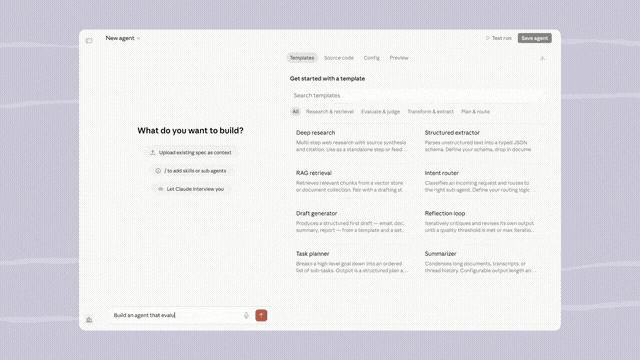Choose the Draft generator template
The image size is (640, 360).
pyautogui.click(x=352, y=222)
